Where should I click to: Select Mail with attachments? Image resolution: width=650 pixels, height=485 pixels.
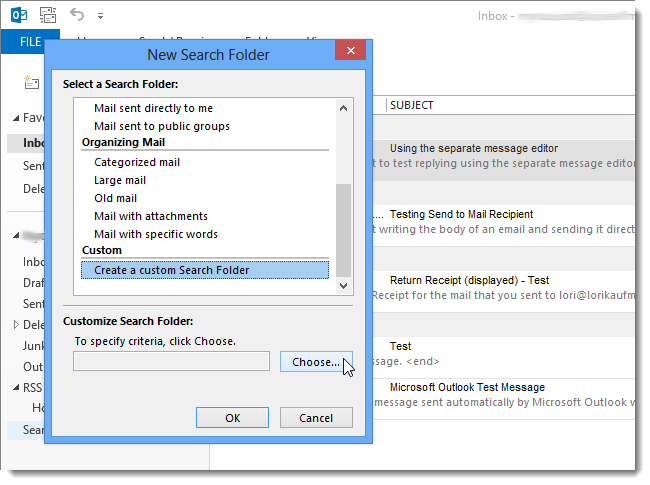click(151, 216)
